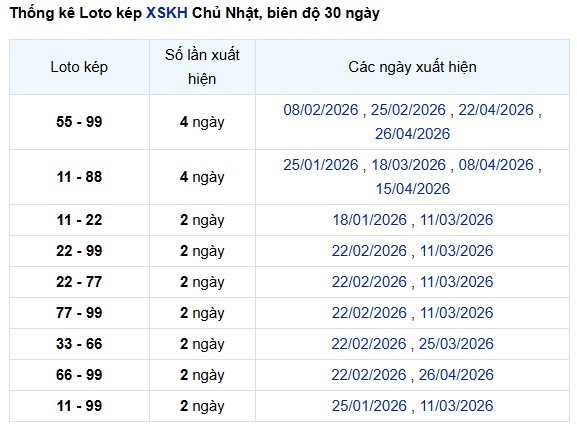Open the XSKH link in the heading
Screen dimensions: 577x428
coord(167,13)
